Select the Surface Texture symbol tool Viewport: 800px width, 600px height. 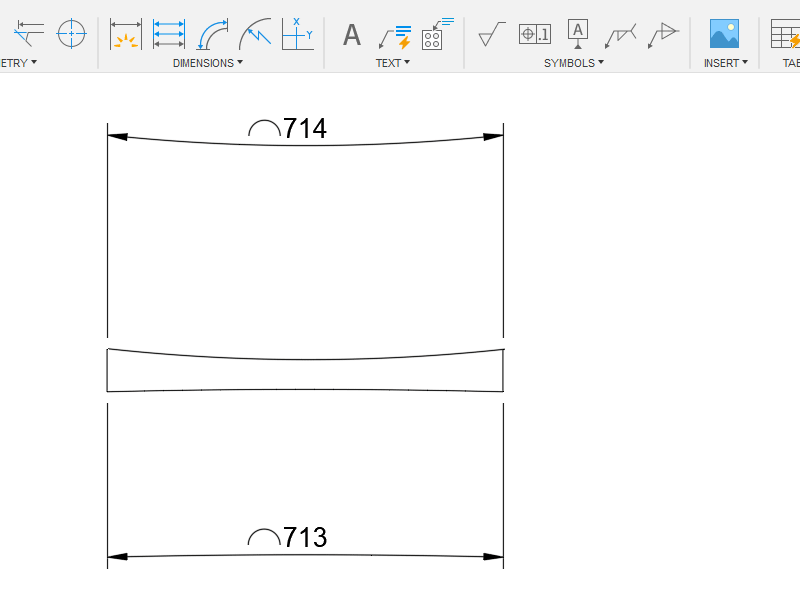(x=492, y=34)
